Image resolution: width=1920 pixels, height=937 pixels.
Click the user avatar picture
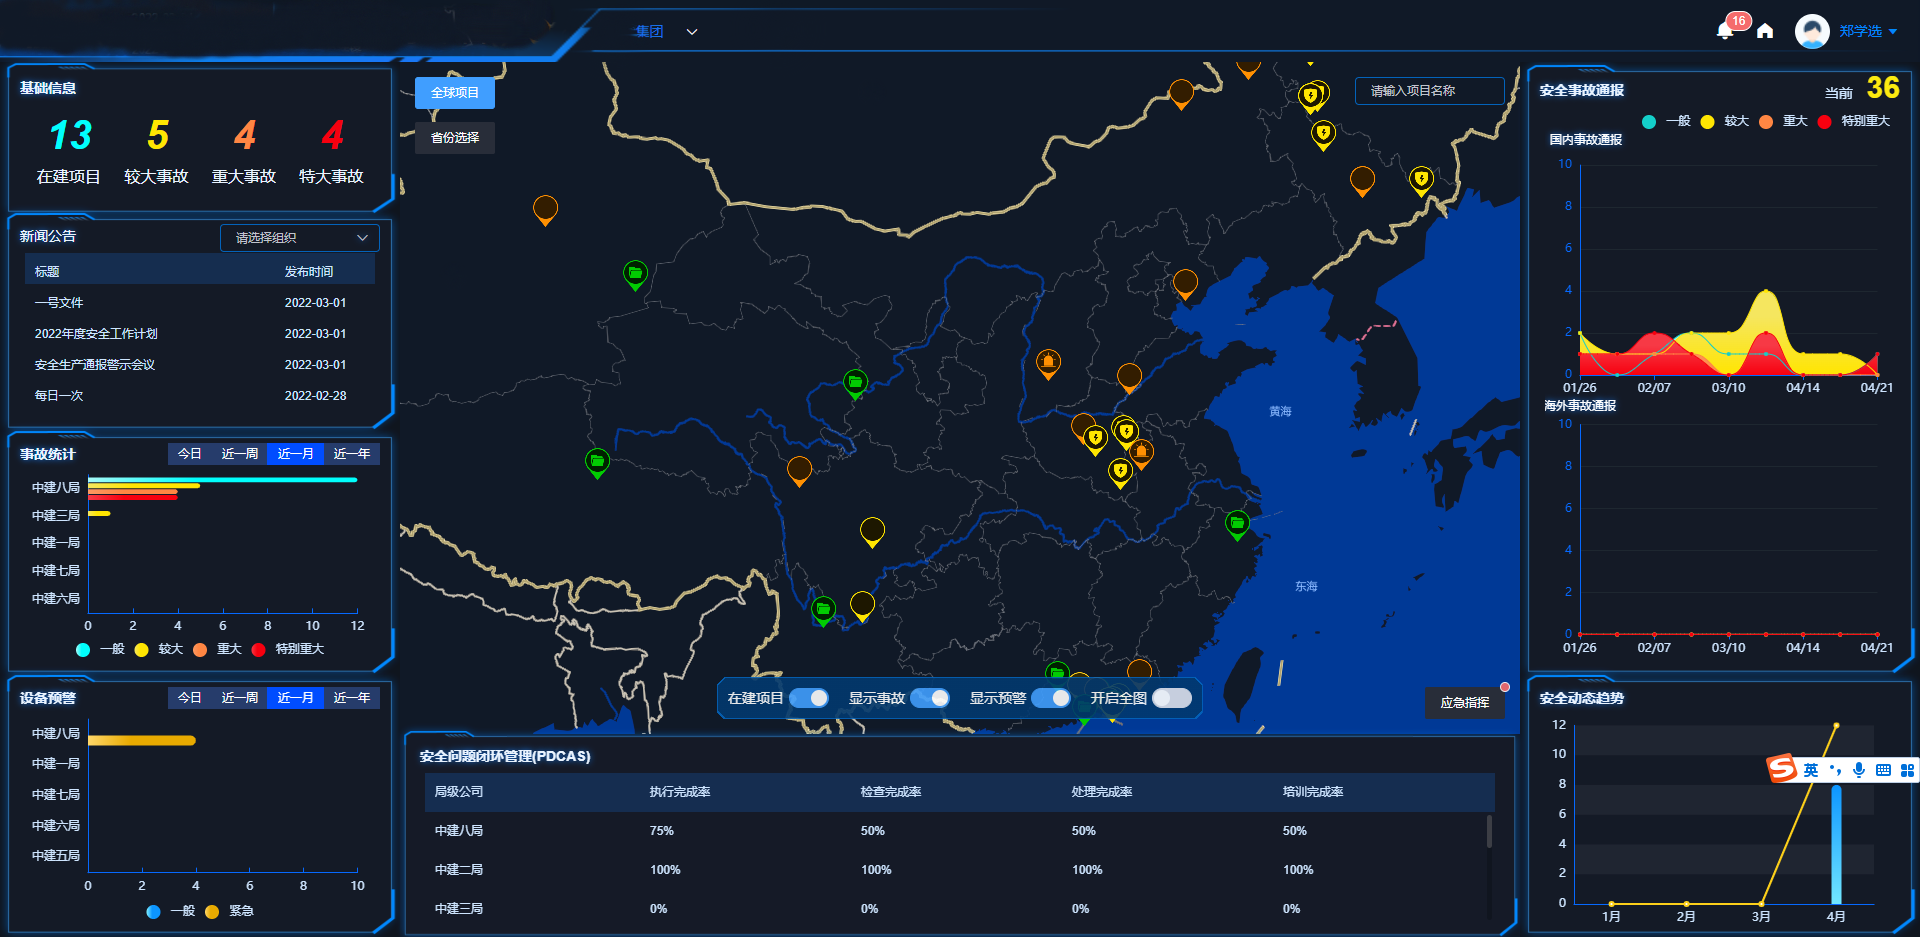(x=1812, y=31)
